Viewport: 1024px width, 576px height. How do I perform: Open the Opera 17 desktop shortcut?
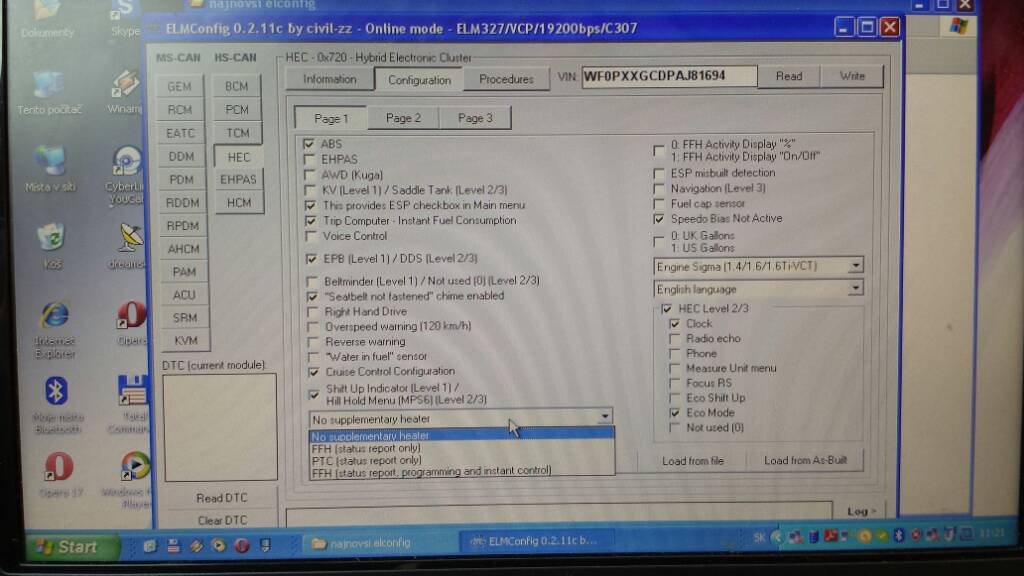(58, 467)
